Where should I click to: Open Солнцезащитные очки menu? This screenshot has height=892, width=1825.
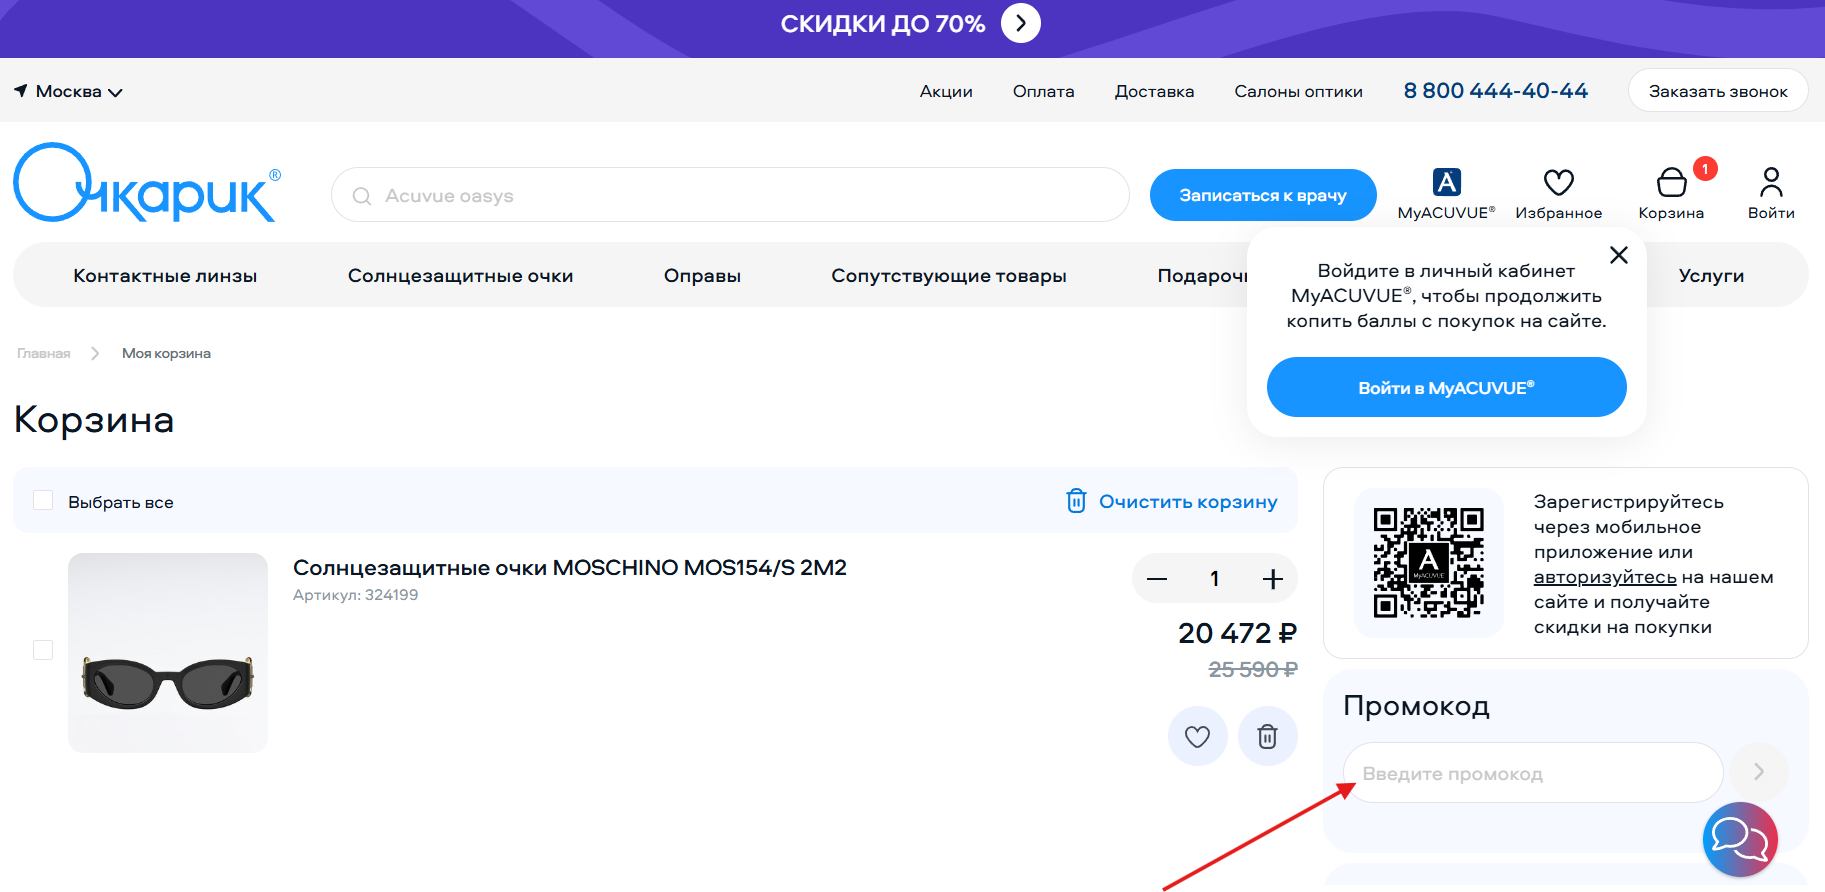[460, 275]
